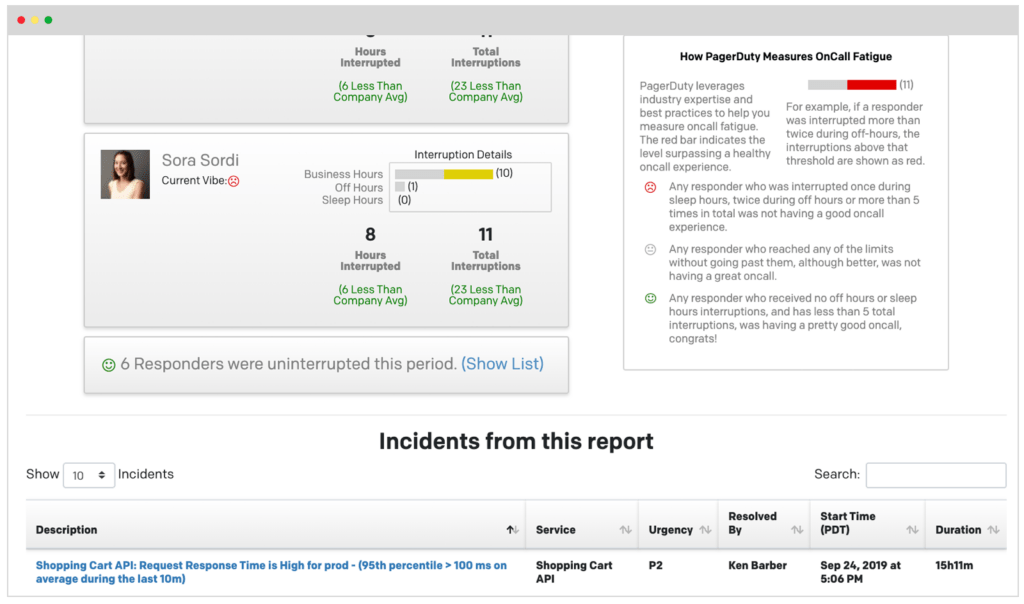Click the Ken Barber cell

[758, 565]
